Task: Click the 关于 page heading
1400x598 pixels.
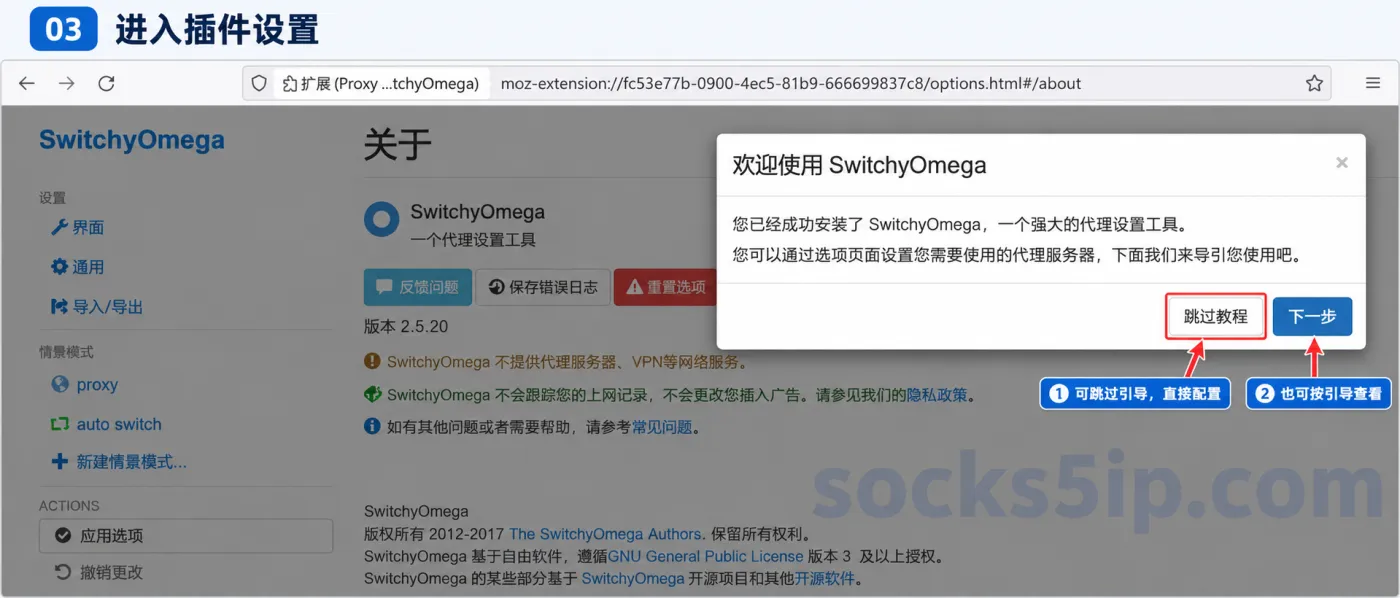Action: pos(397,146)
